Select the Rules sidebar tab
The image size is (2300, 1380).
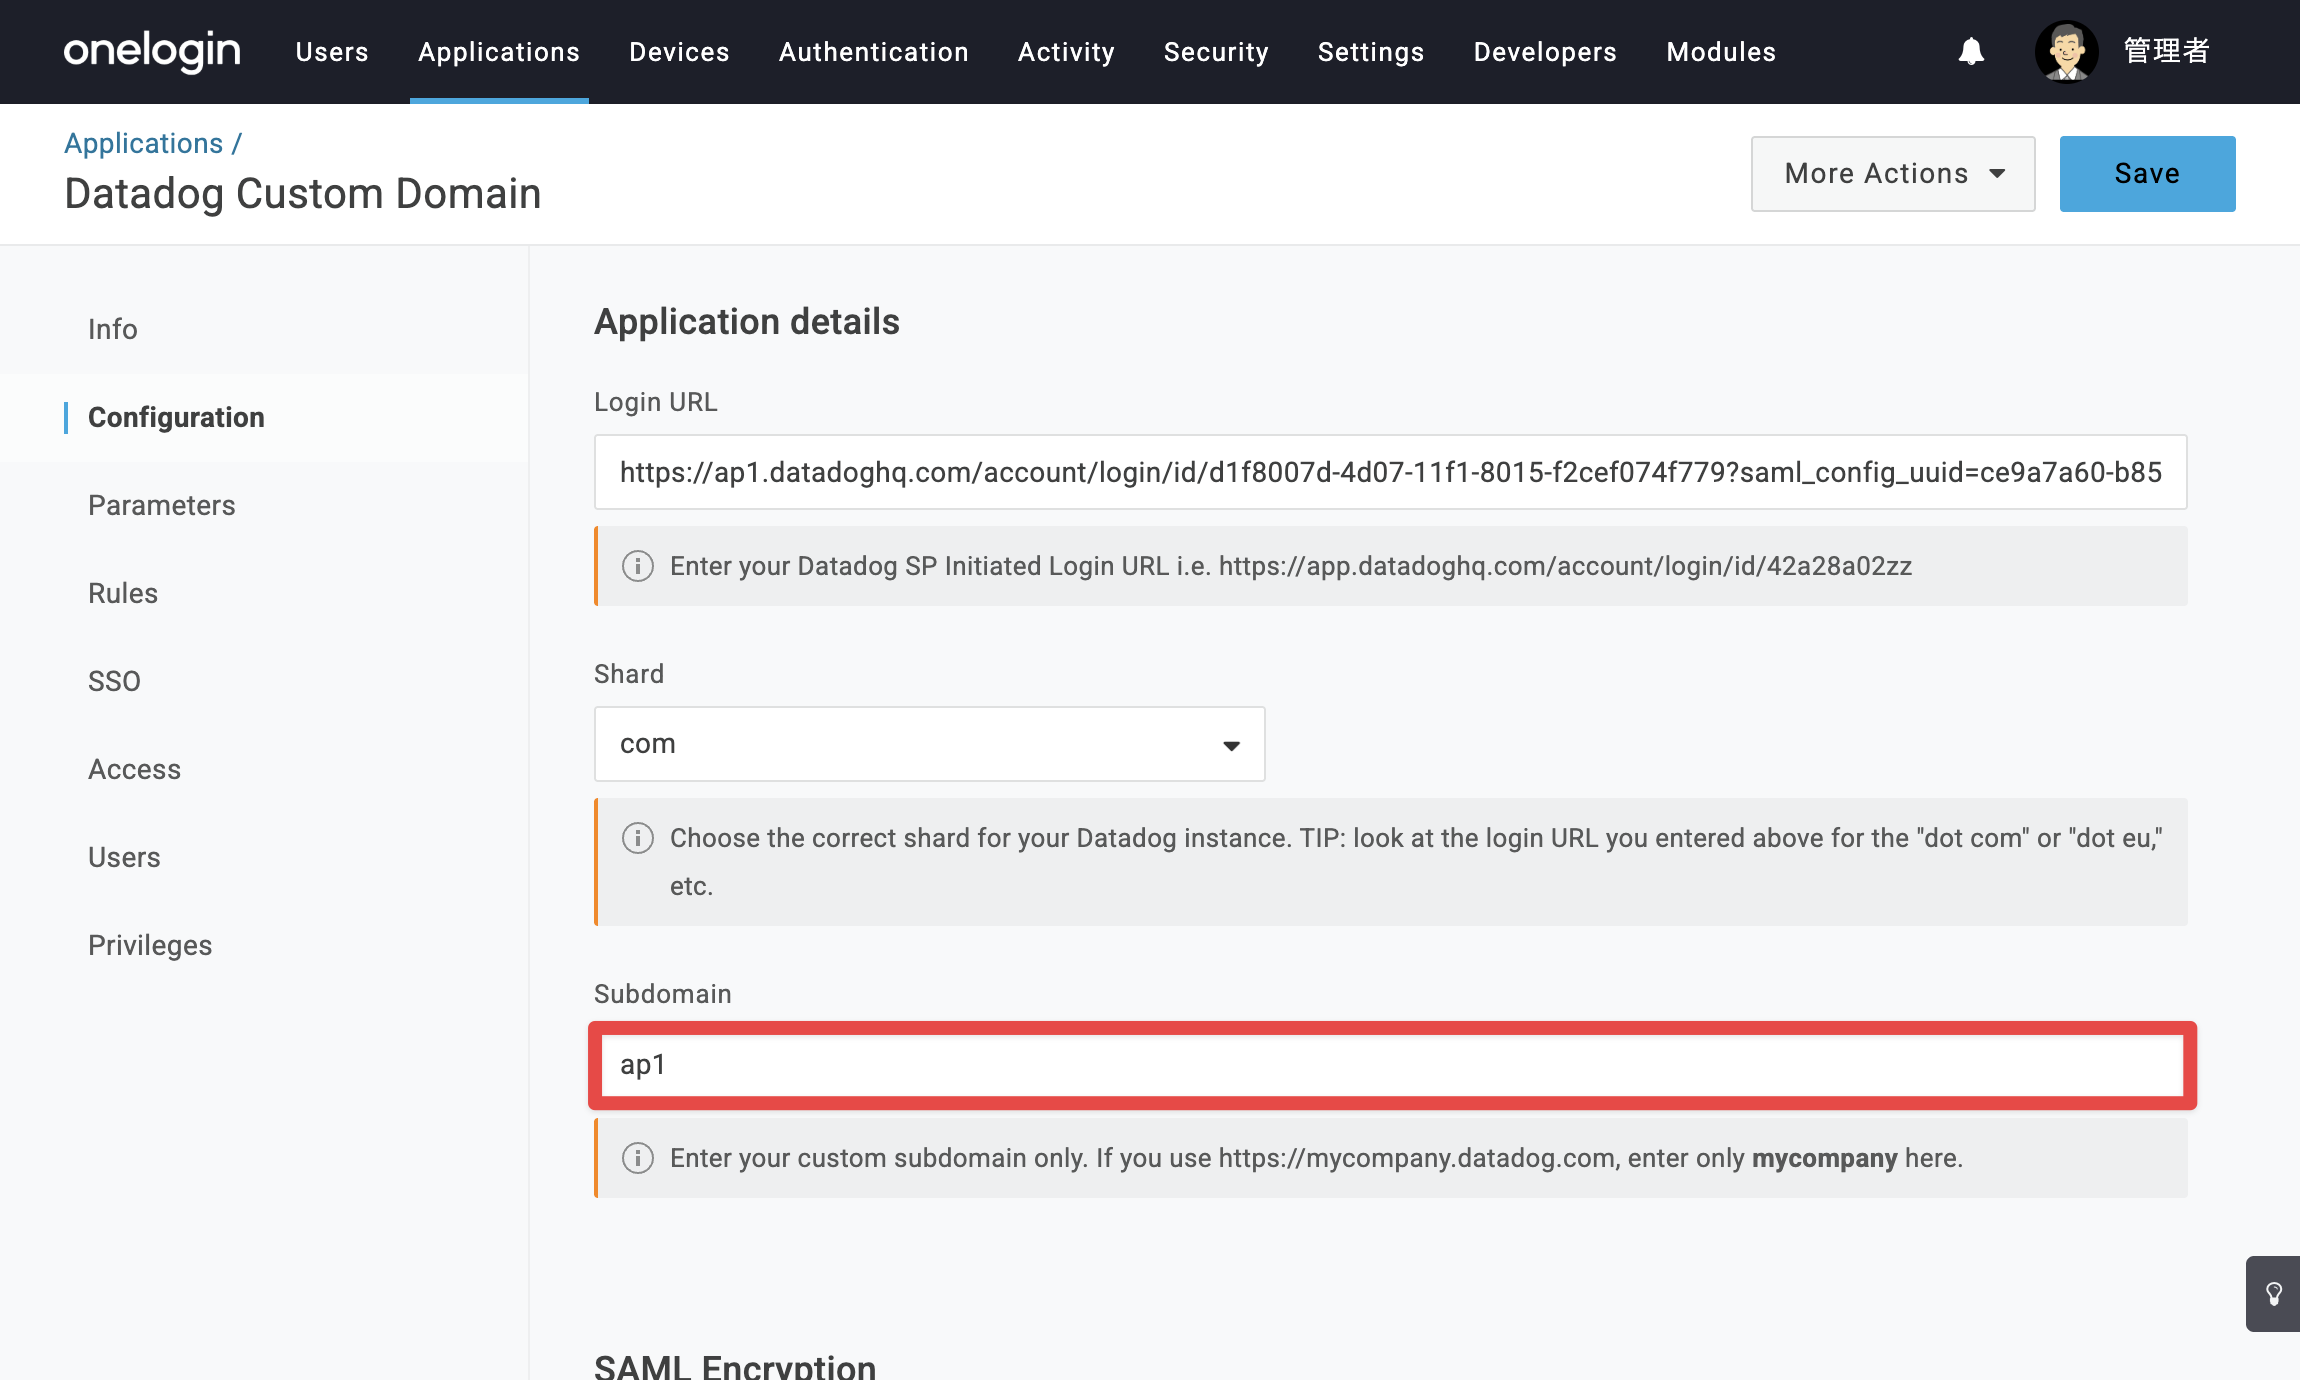(123, 593)
